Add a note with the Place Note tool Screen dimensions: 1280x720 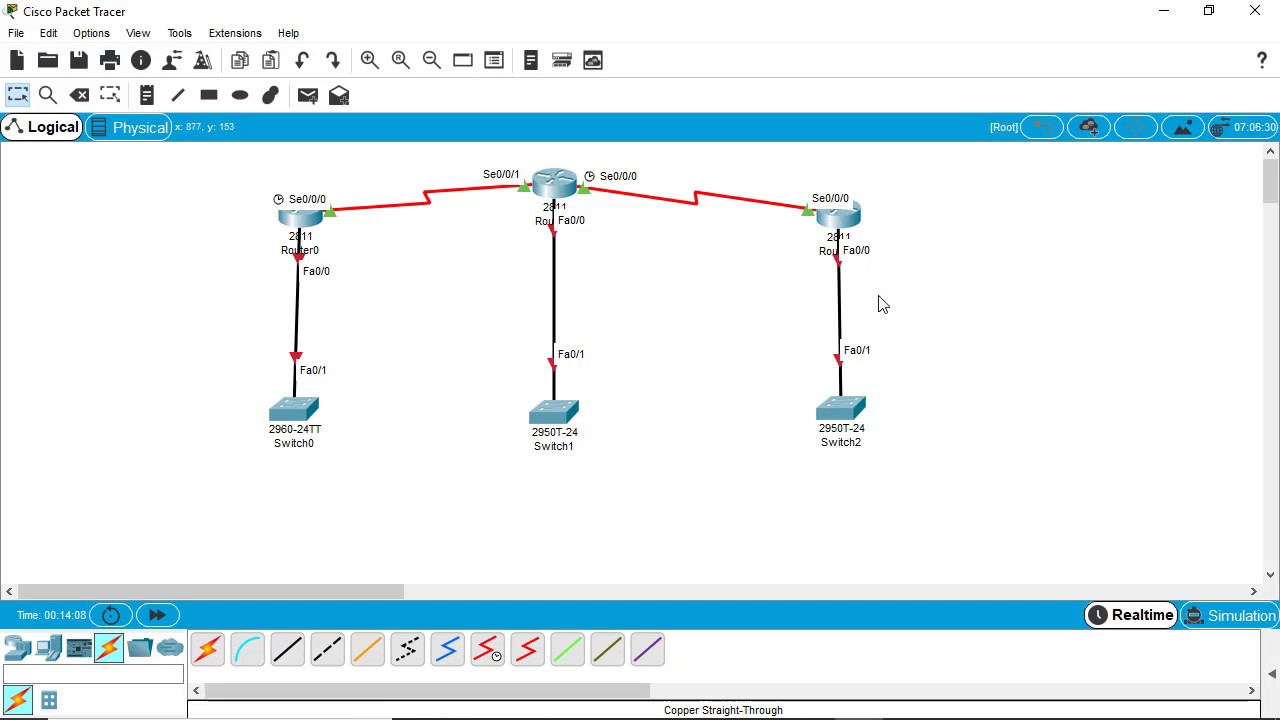click(146, 95)
